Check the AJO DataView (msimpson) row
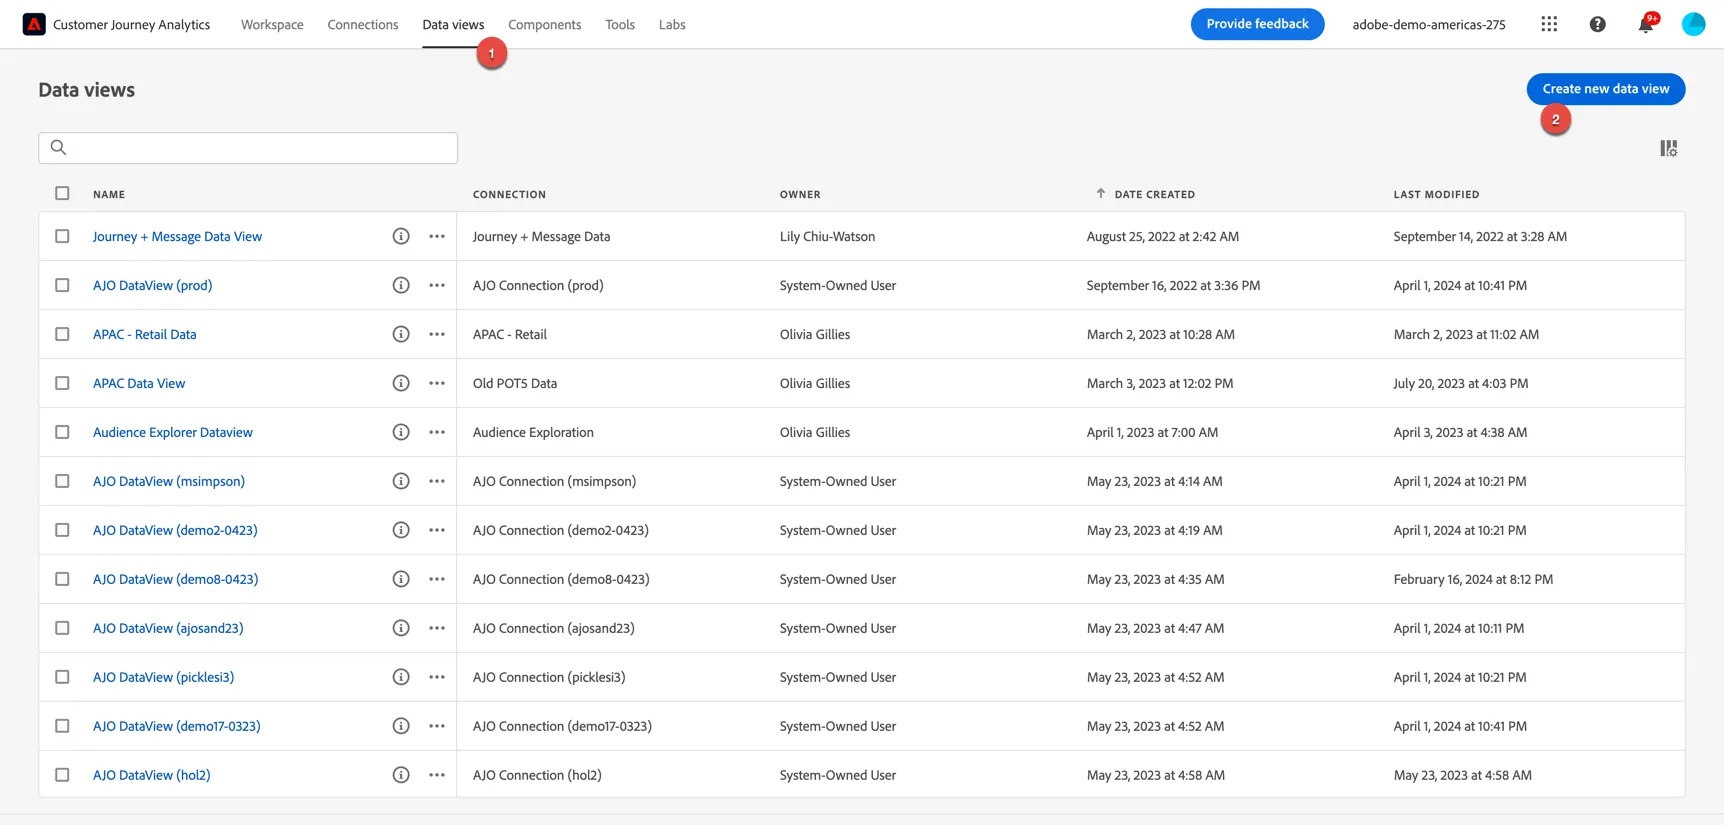1724x825 pixels. tap(62, 481)
